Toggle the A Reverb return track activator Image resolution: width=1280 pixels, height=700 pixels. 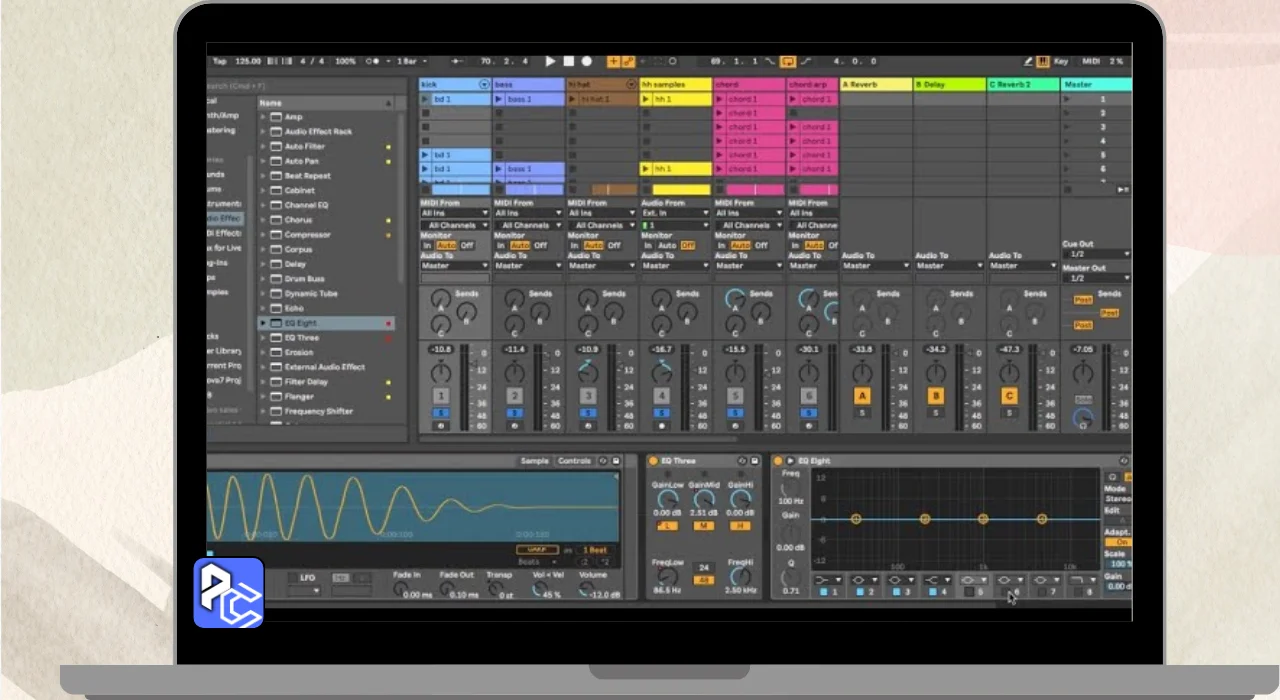point(862,397)
